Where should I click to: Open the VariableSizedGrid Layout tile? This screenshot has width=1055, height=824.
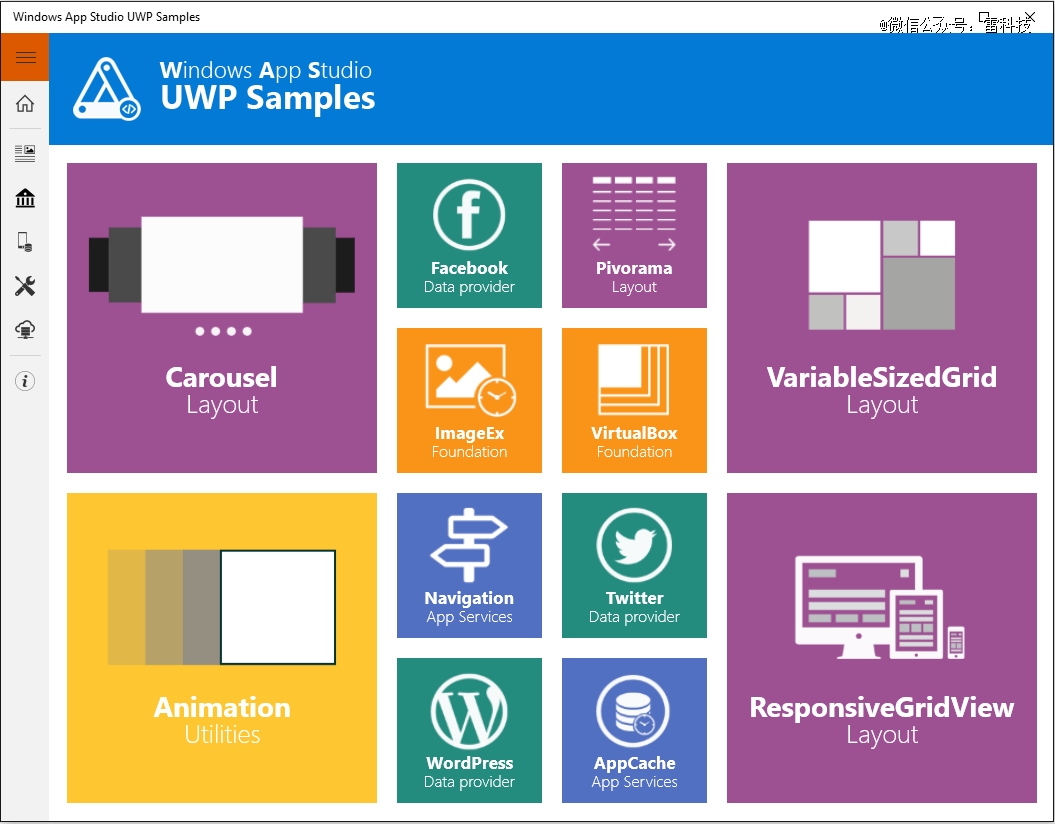(x=881, y=317)
